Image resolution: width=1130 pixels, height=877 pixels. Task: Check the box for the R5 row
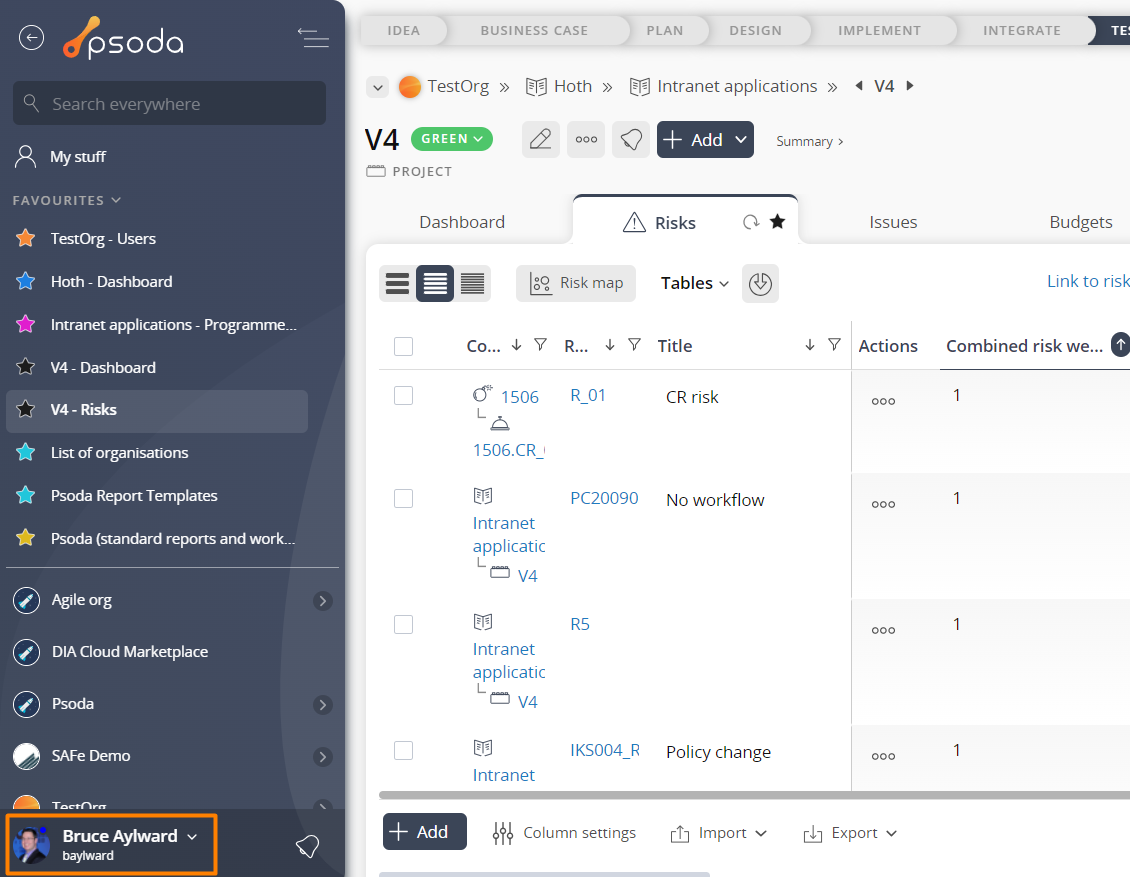404,625
